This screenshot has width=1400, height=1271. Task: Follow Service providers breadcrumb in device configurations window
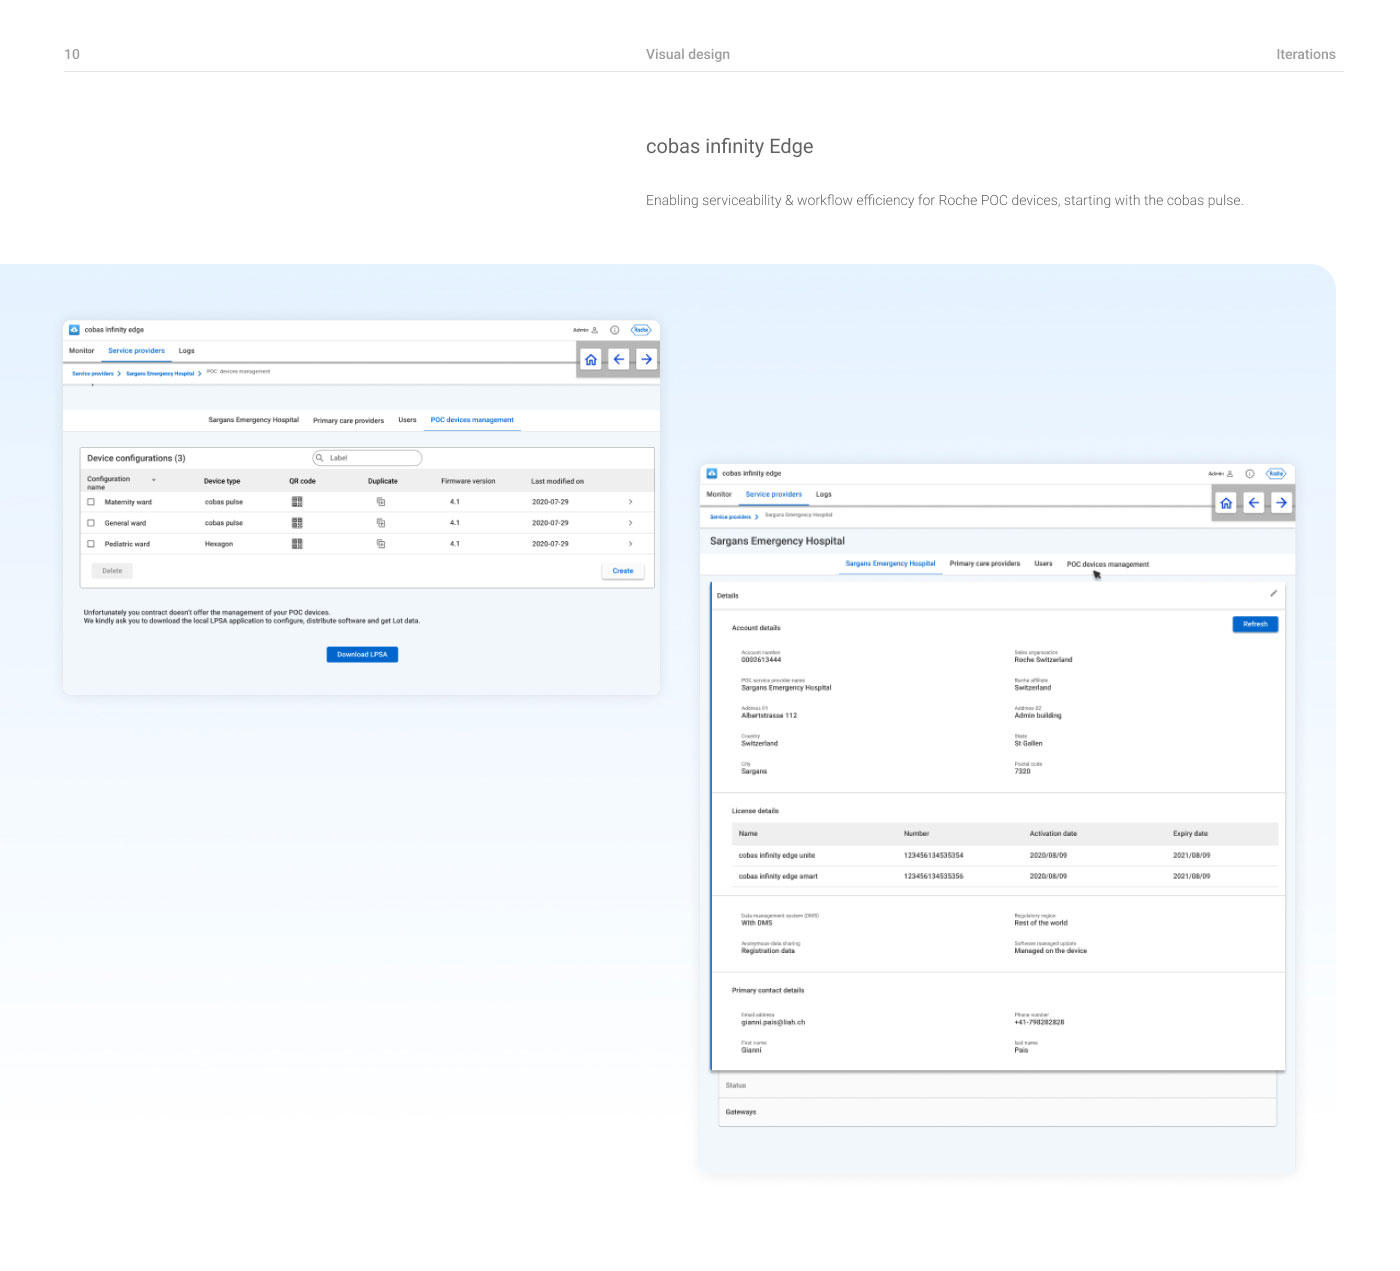tap(93, 373)
